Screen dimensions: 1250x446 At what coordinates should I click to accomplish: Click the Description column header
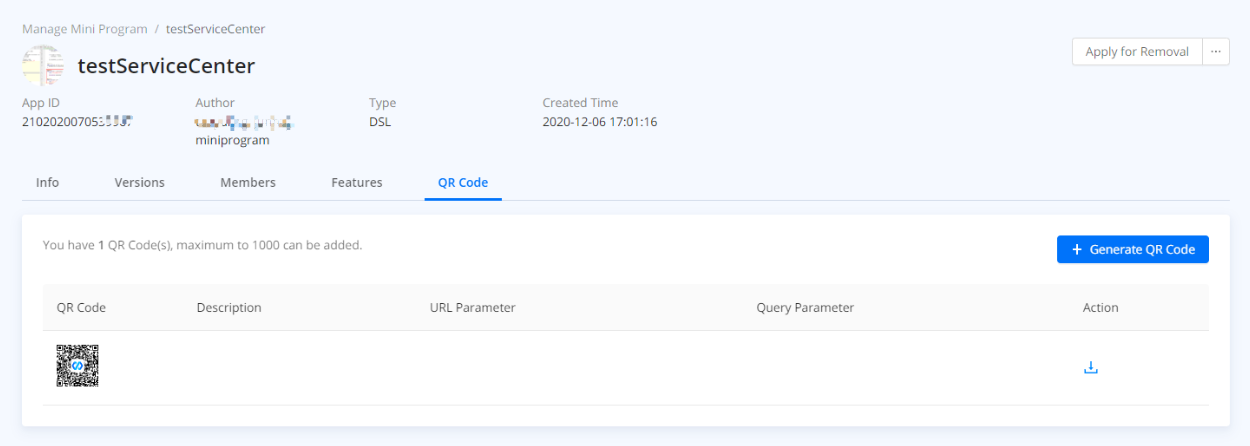(229, 308)
